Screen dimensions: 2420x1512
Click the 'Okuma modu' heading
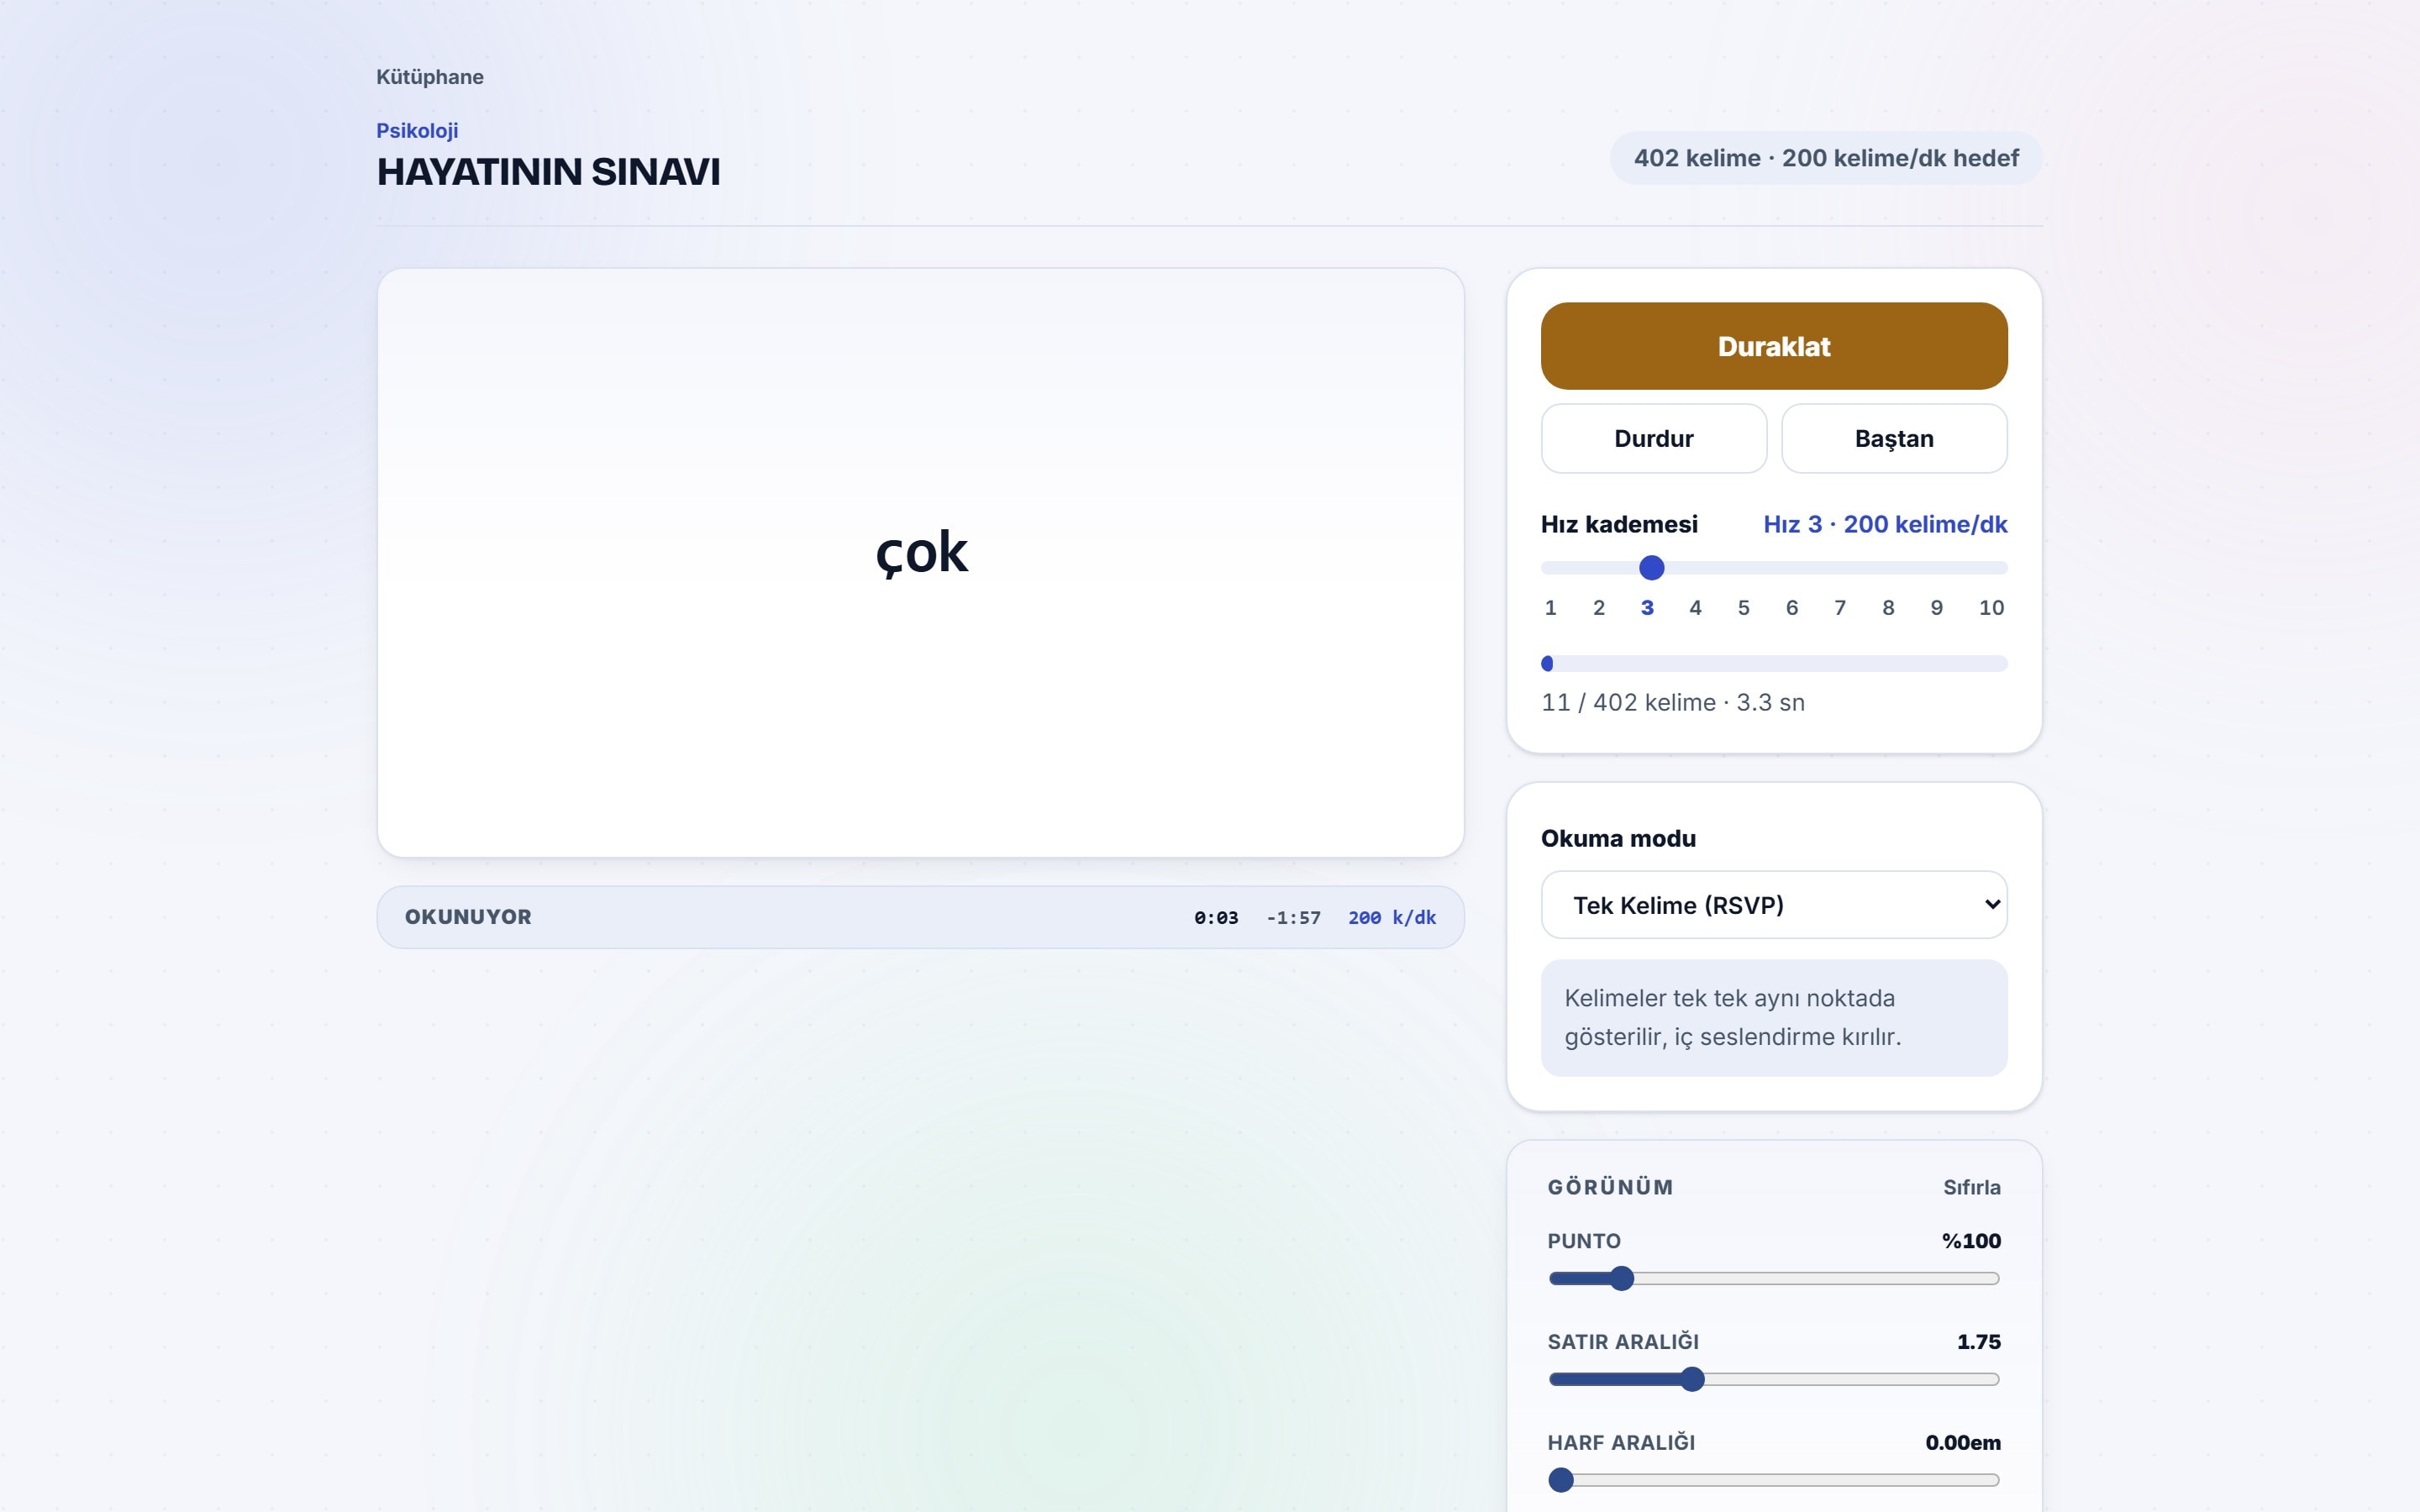click(x=1618, y=838)
